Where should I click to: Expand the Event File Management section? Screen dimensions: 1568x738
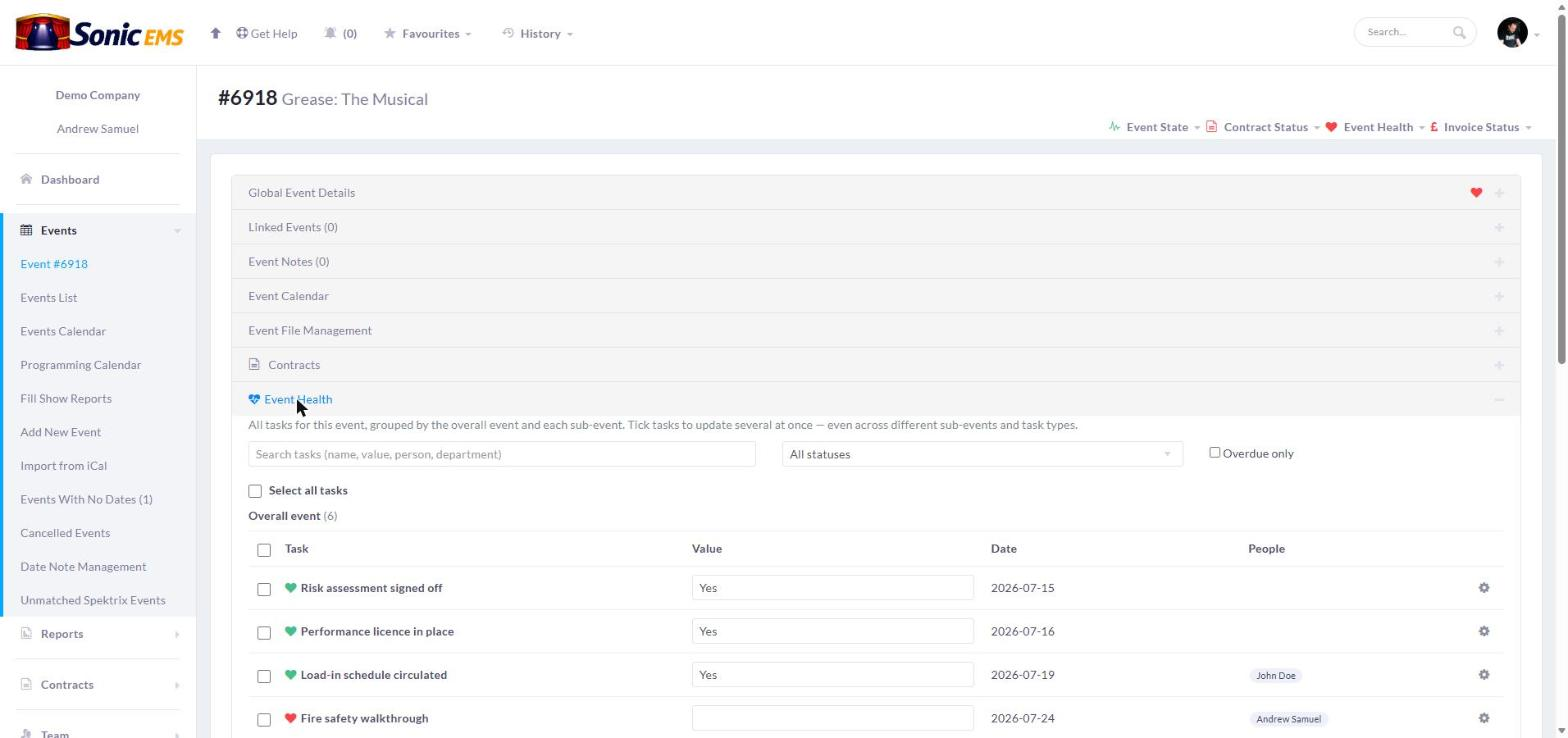876,330
